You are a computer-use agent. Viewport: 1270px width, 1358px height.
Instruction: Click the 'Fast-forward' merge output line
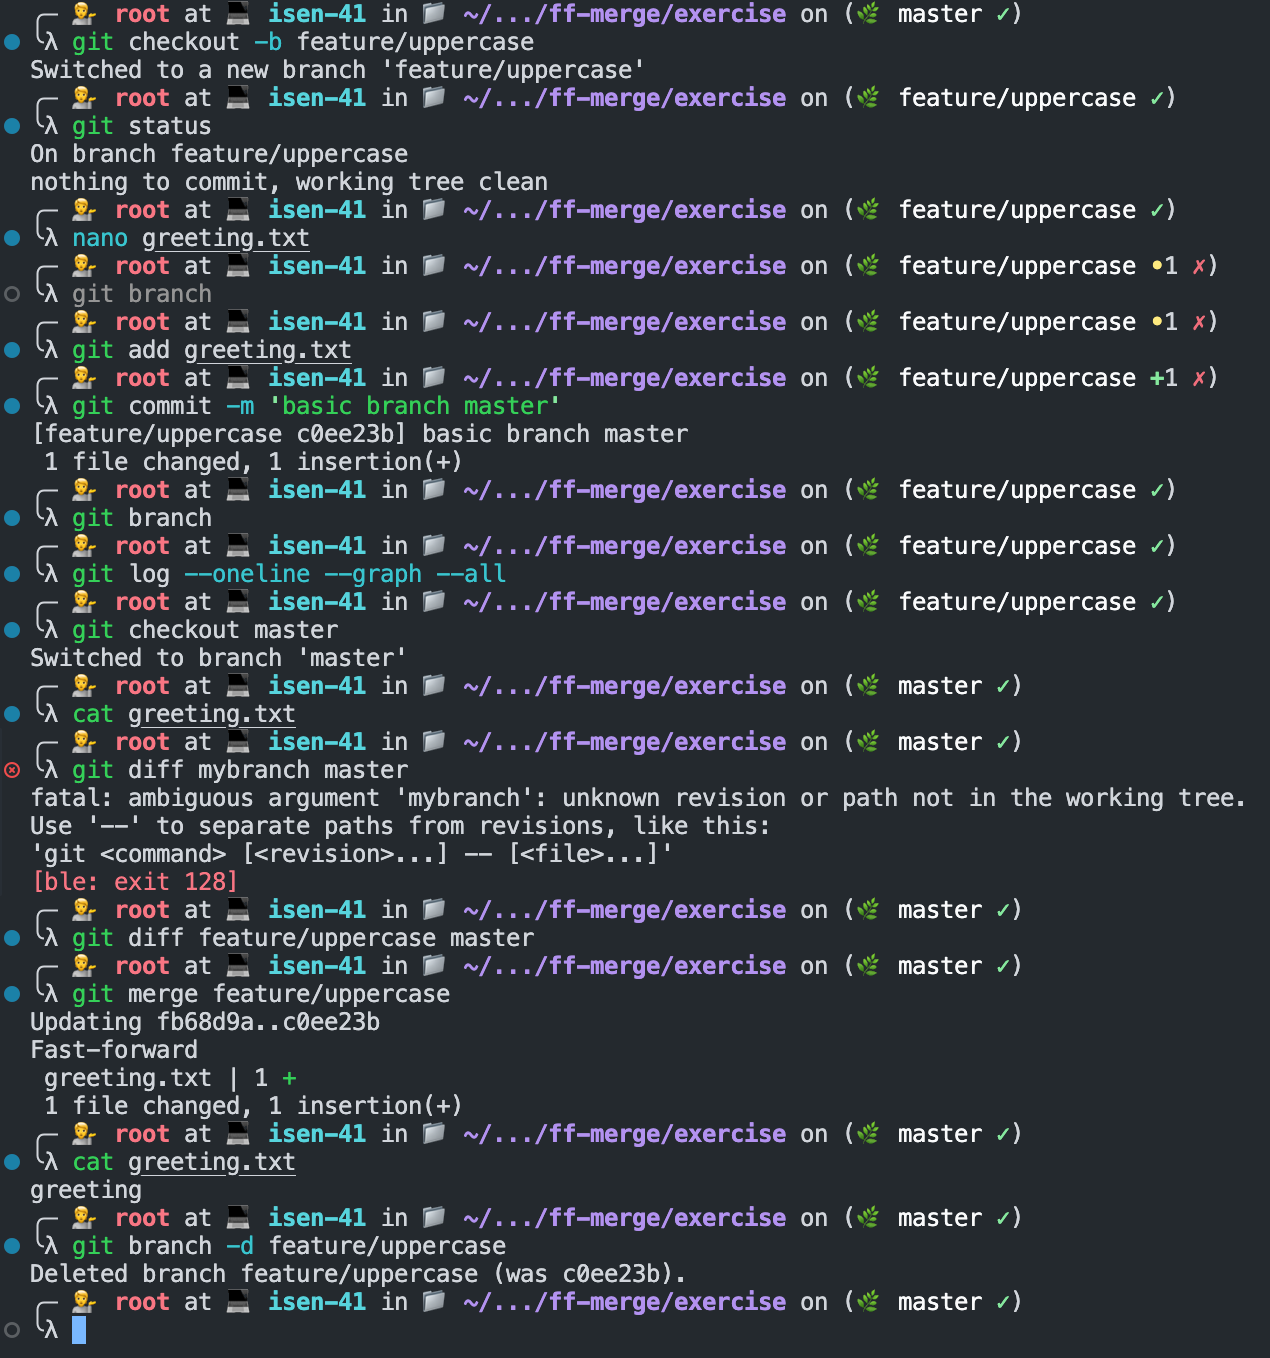pos(114,1050)
